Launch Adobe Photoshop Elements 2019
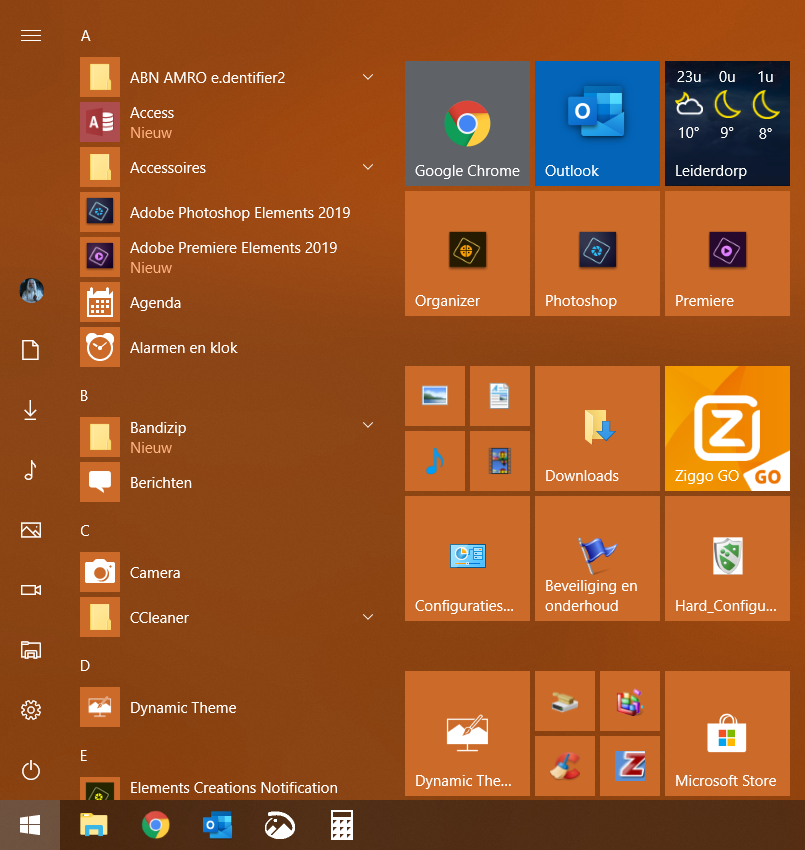 (228, 212)
